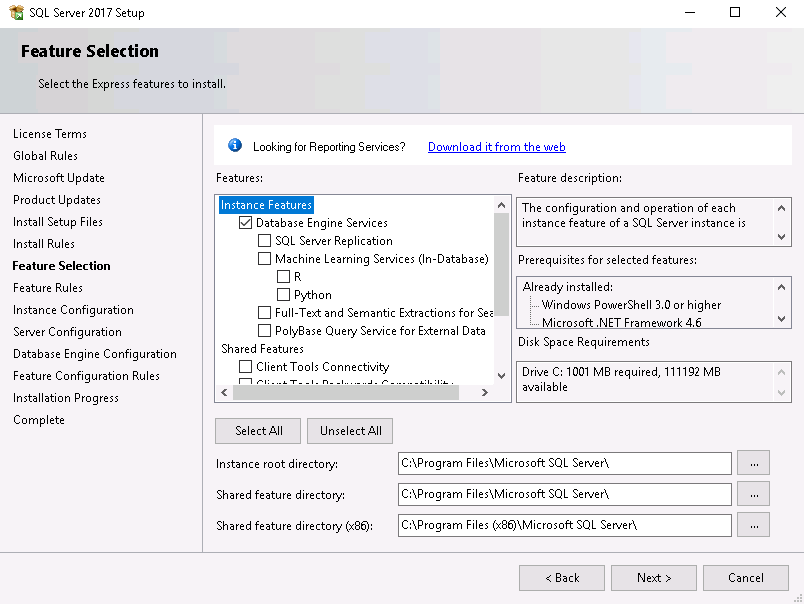Click Install Rules step in sidebar
The width and height of the screenshot is (804, 604).
(x=44, y=244)
